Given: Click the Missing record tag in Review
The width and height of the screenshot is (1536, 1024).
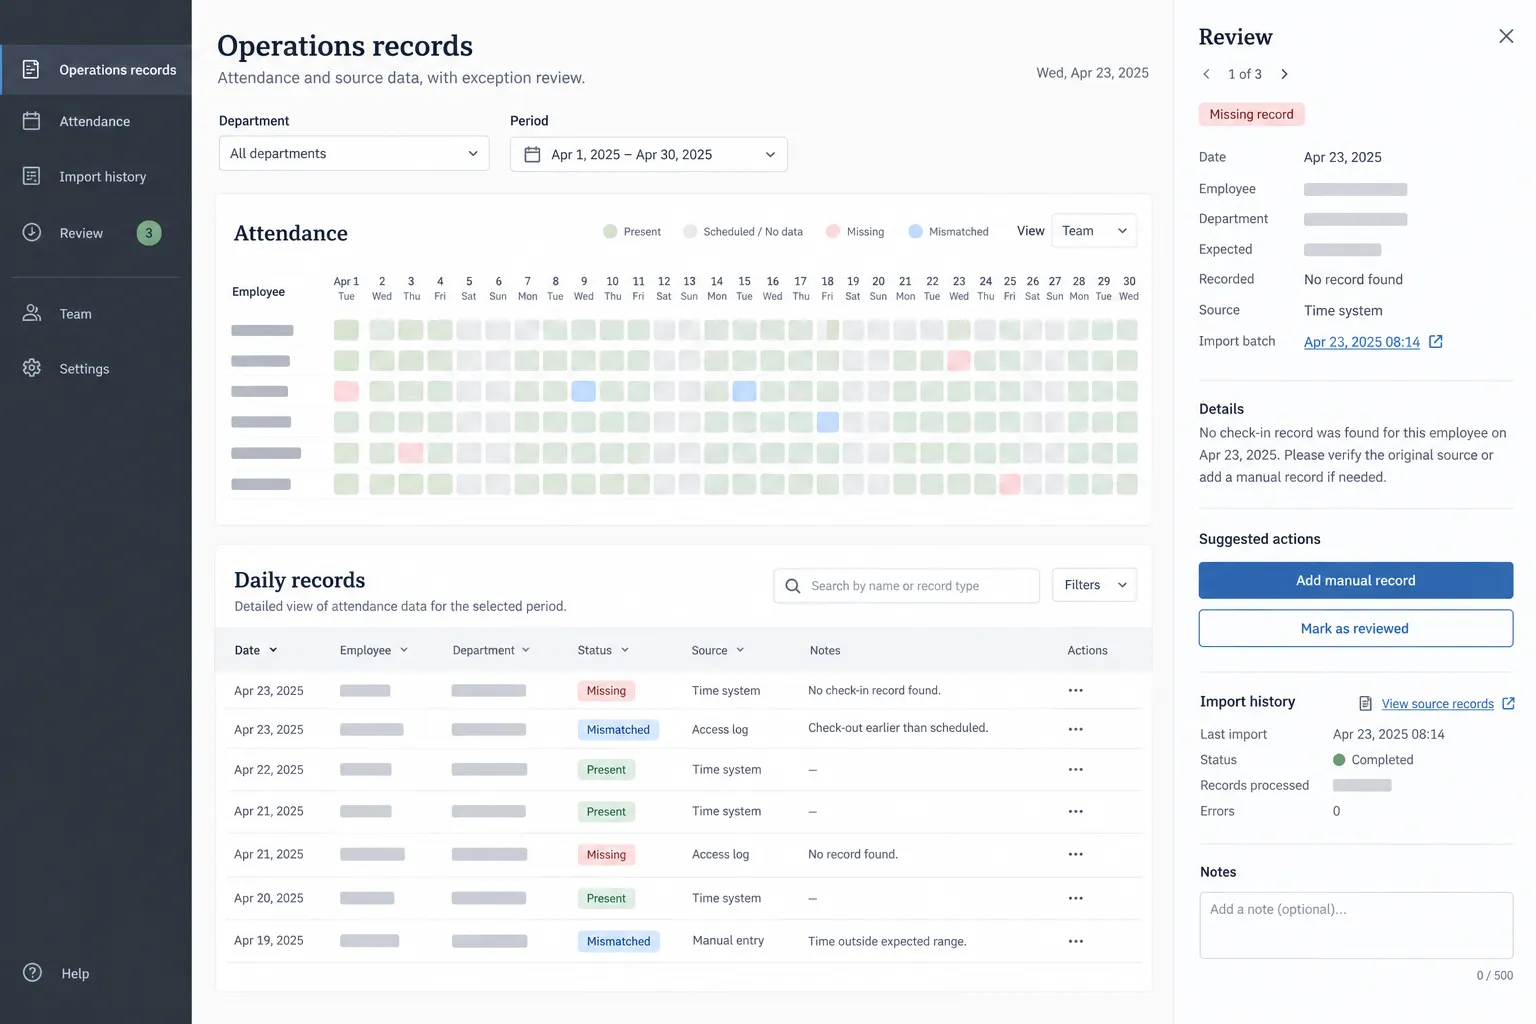Looking at the screenshot, I should coord(1251,114).
